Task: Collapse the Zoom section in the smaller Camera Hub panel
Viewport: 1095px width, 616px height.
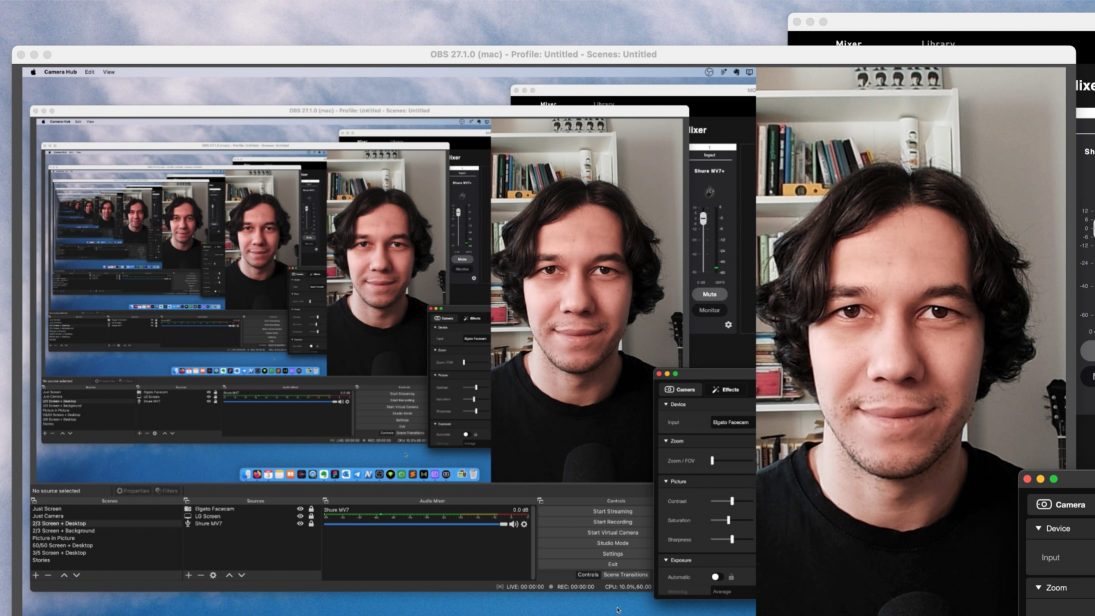Action: point(666,441)
